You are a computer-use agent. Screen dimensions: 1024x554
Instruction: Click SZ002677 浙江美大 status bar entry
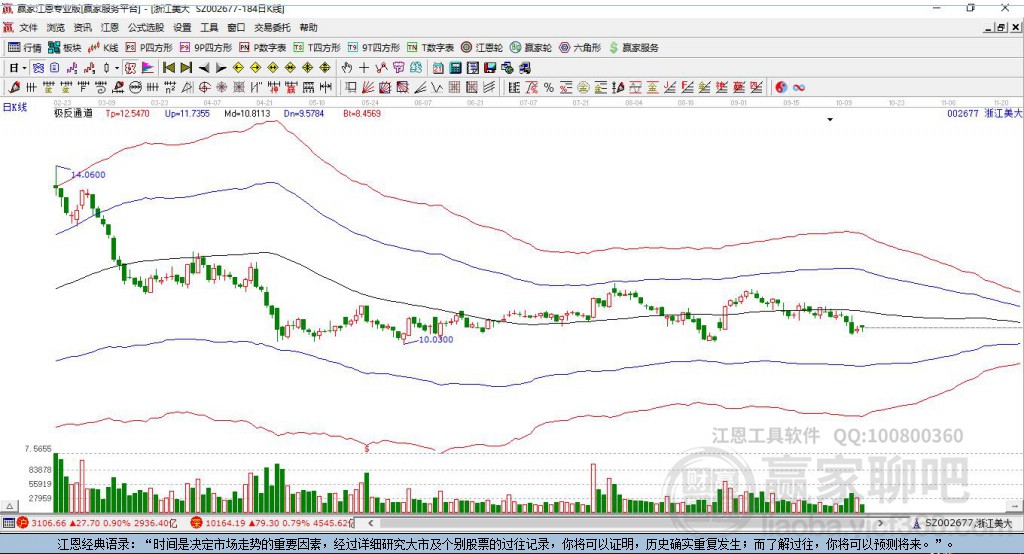[963, 523]
